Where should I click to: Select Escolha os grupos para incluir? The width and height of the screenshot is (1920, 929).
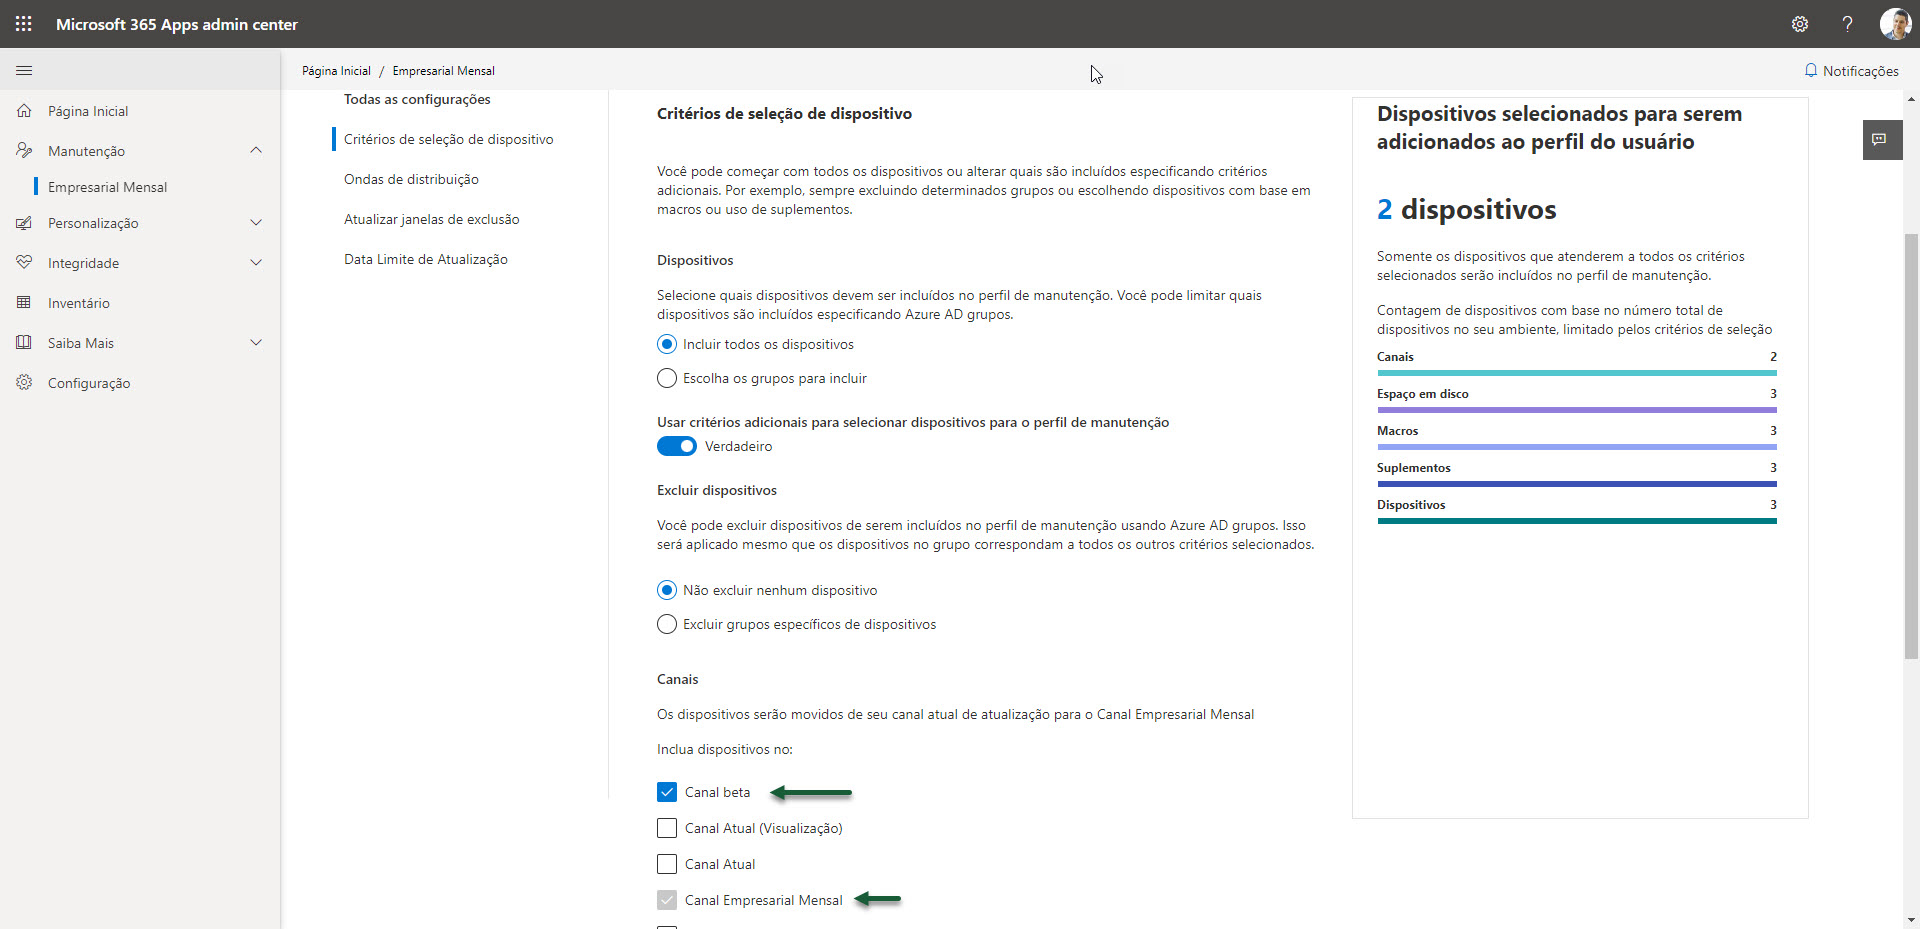tap(667, 379)
